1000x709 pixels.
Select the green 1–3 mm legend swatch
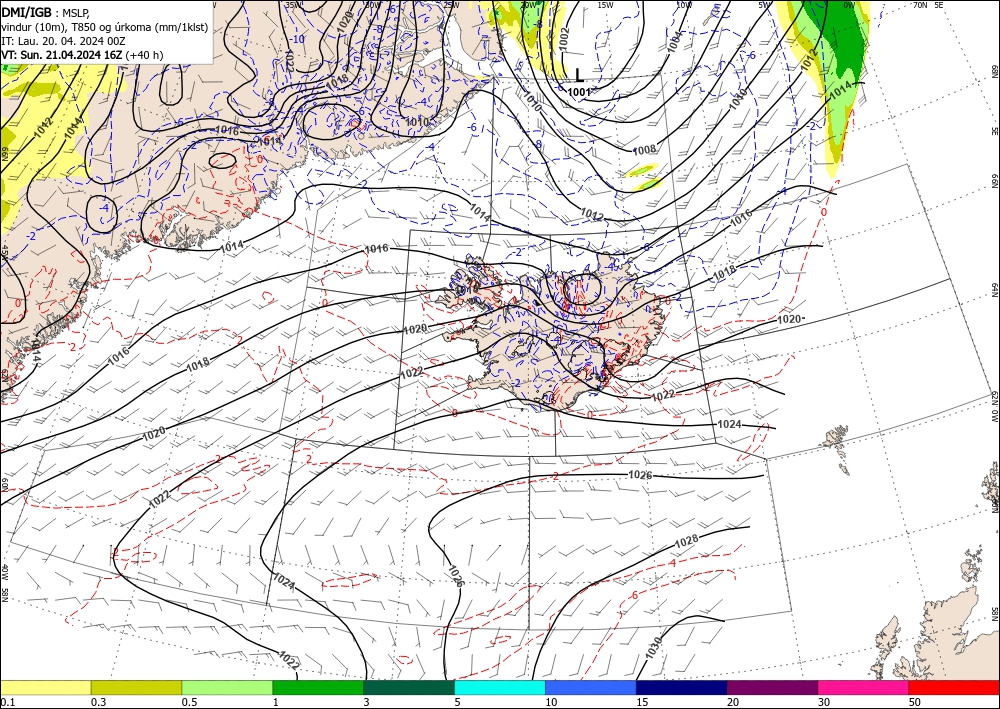tap(318, 687)
